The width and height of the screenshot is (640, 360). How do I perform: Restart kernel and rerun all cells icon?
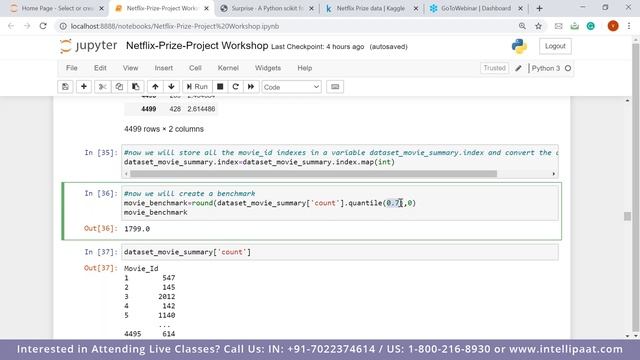251,87
